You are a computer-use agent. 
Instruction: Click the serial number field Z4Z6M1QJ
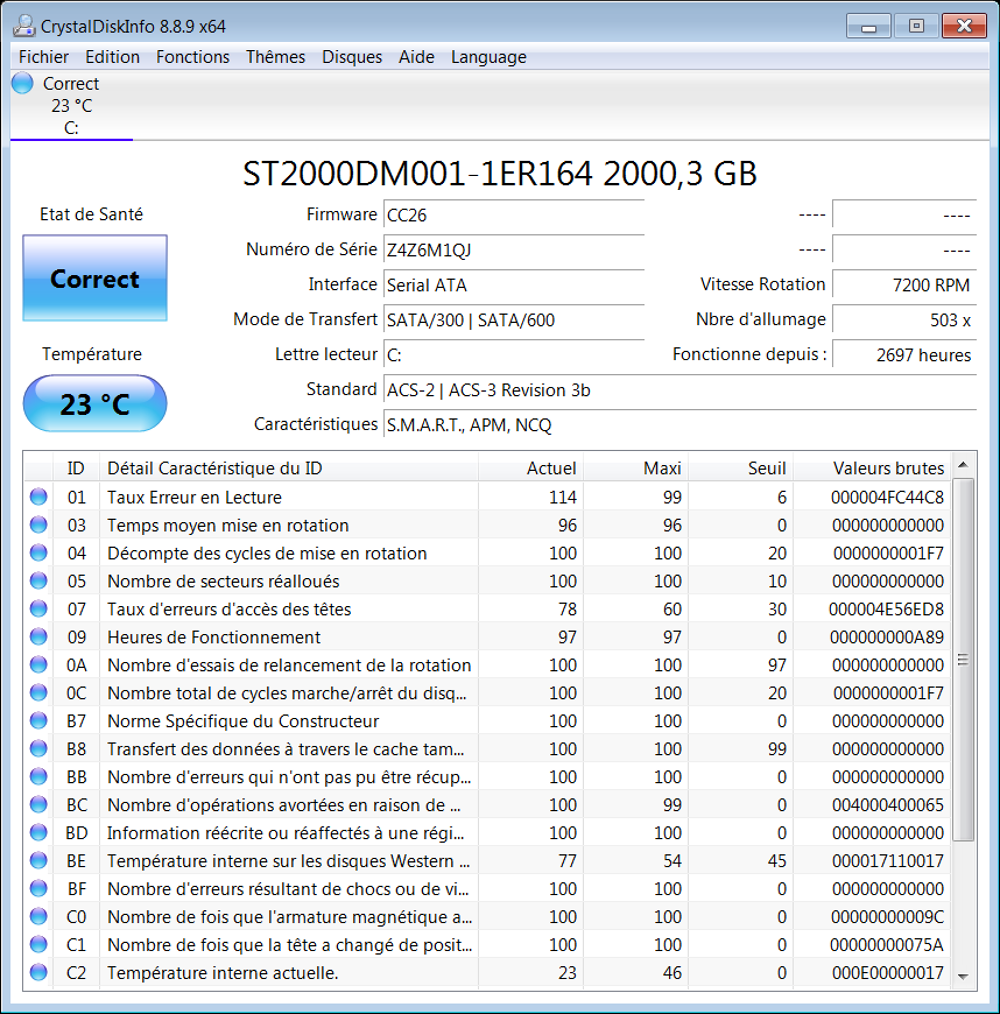coord(514,250)
